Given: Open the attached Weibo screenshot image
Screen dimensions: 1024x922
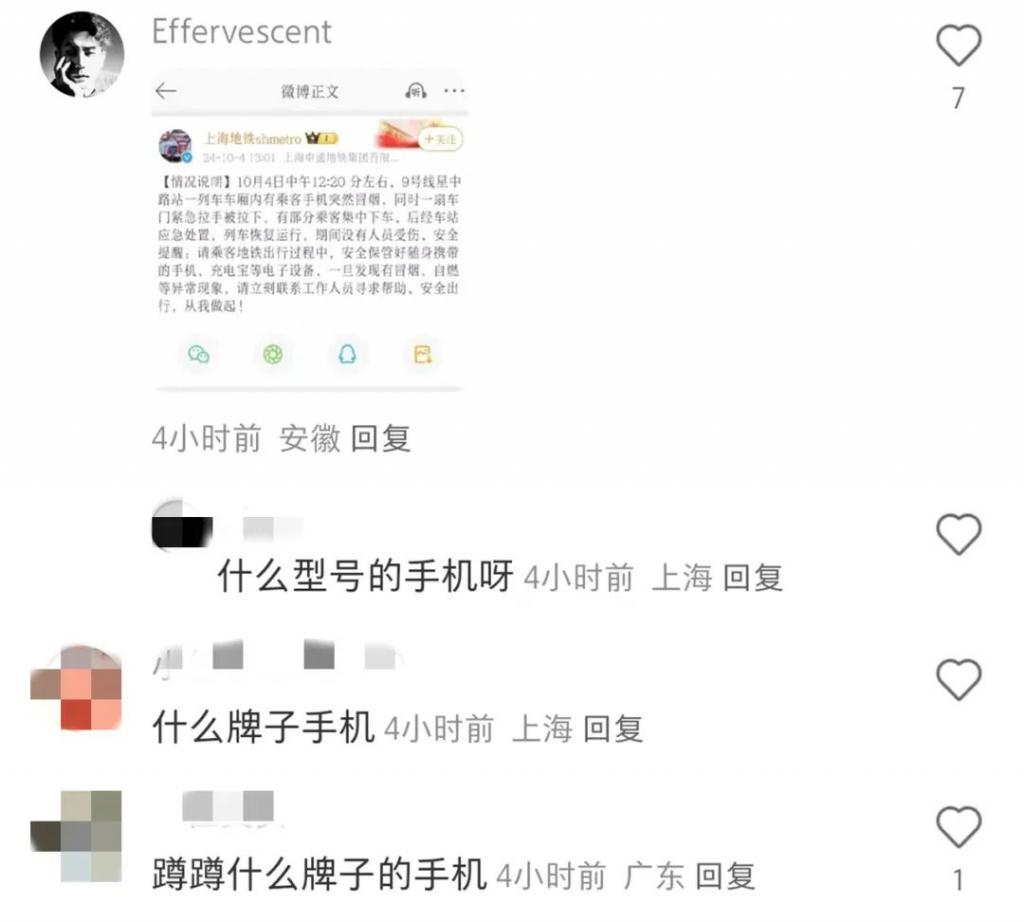Looking at the screenshot, I should coord(310,230).
